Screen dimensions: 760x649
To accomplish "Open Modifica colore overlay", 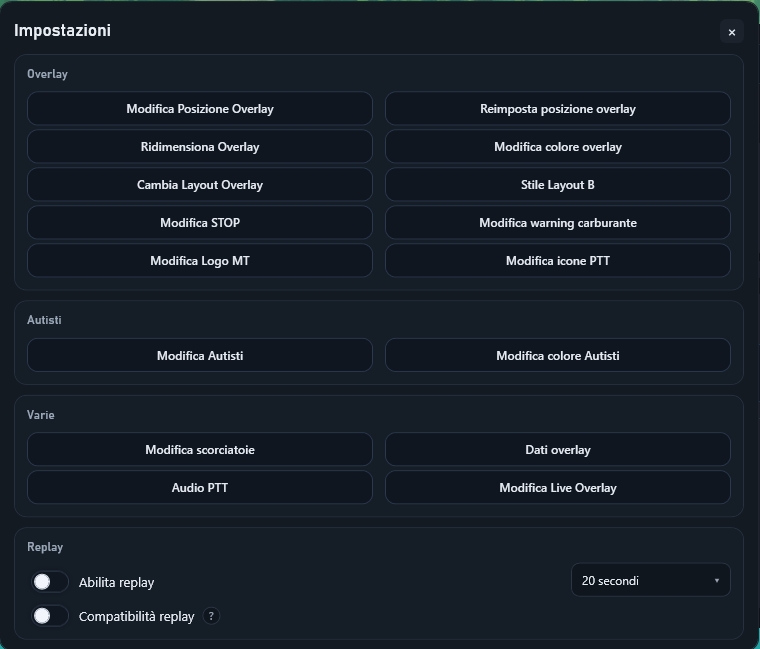I will click(x=557, y=147).
